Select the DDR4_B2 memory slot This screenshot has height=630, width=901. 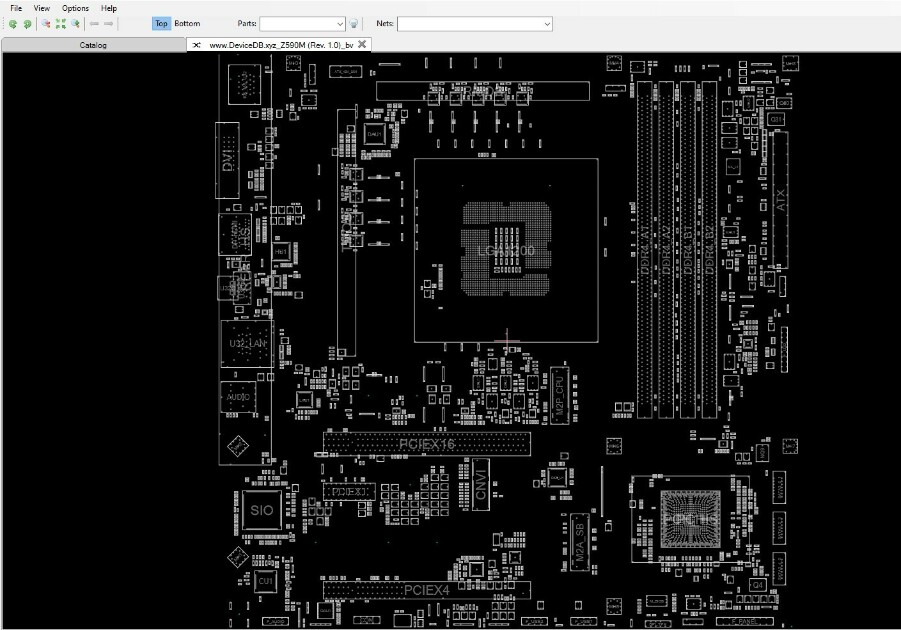point(709,249)
